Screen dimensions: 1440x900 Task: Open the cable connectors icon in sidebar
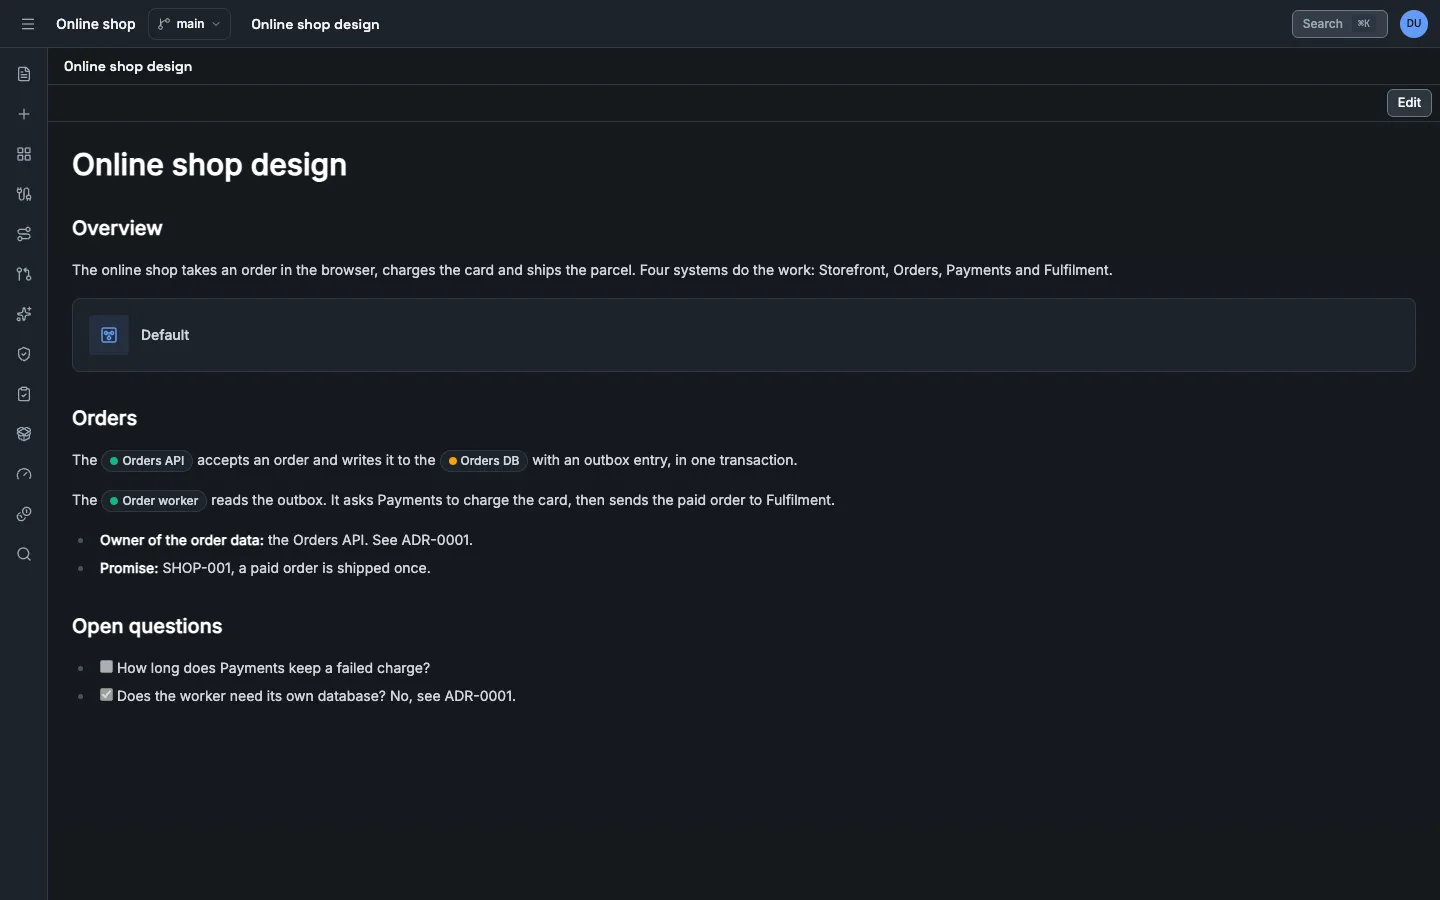[x=24, y=194]
